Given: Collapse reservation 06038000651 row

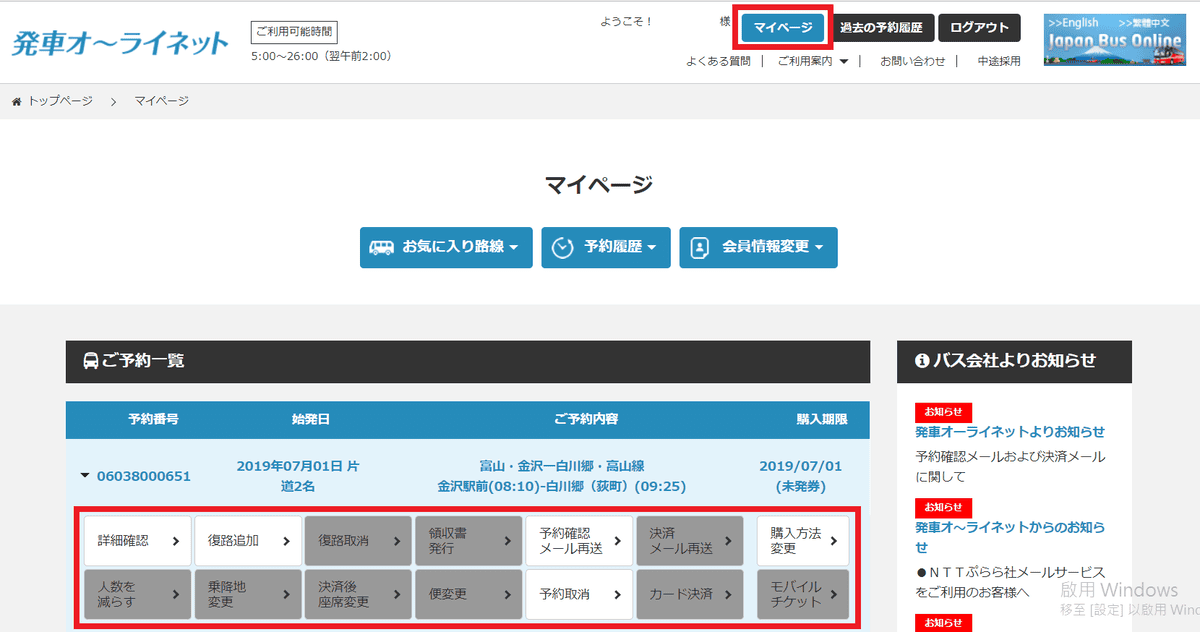Looking at the screenshot, I should pyautogui.click(x=85, y=476).
